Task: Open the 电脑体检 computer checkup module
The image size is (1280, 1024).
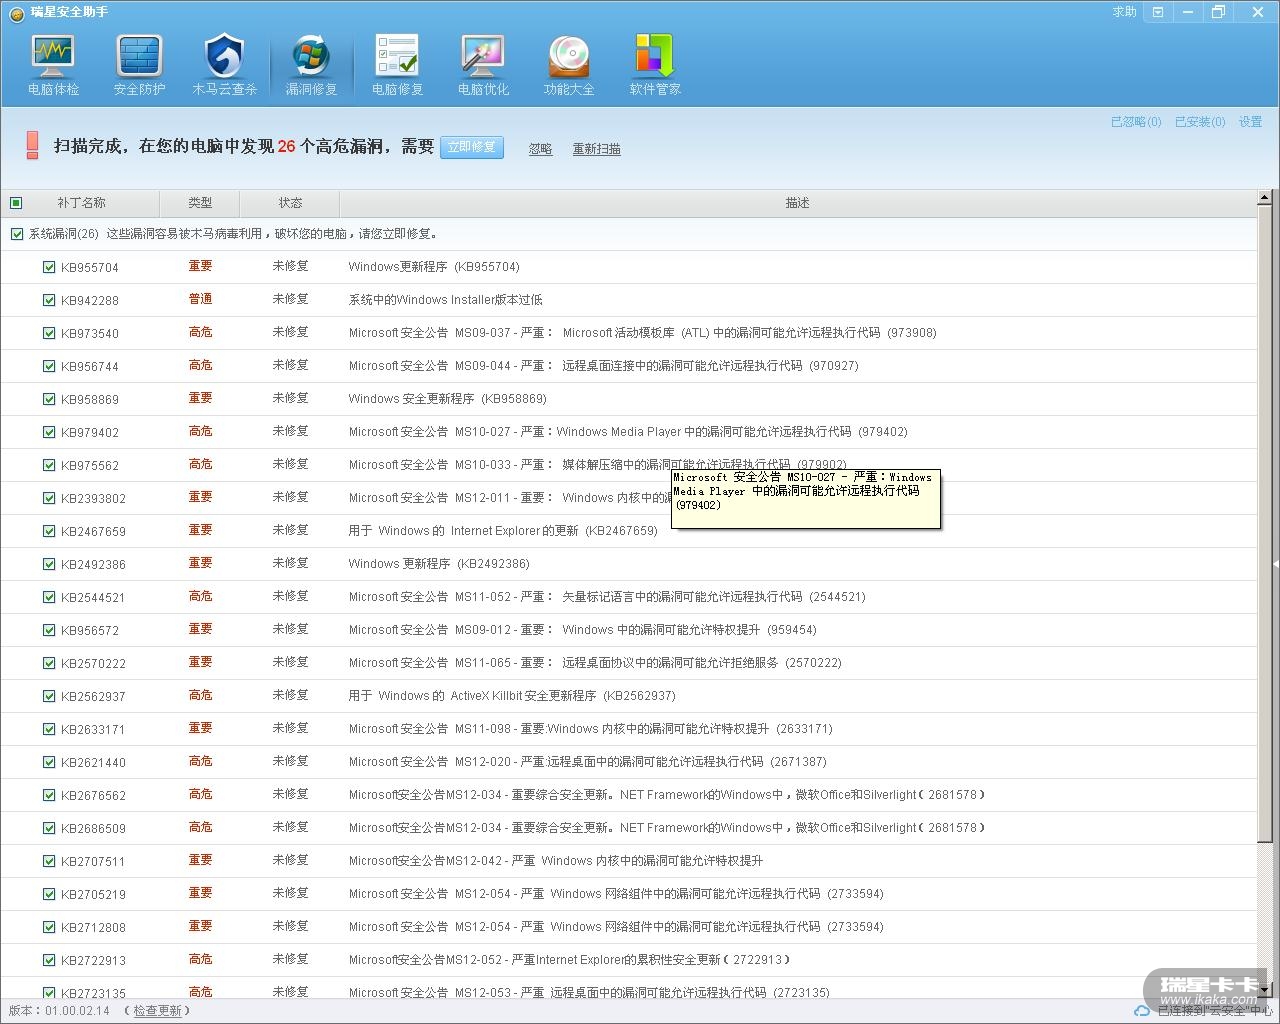Action: 53,65
